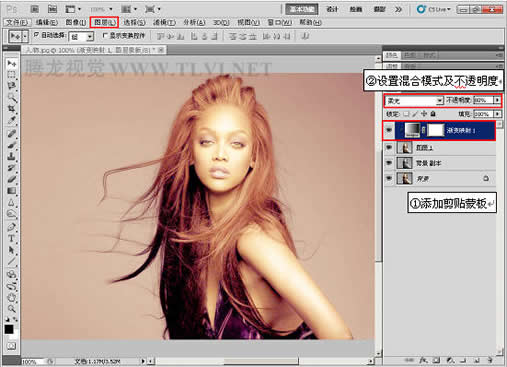Toggle the 自动选择 checkbox

[37, 35]
